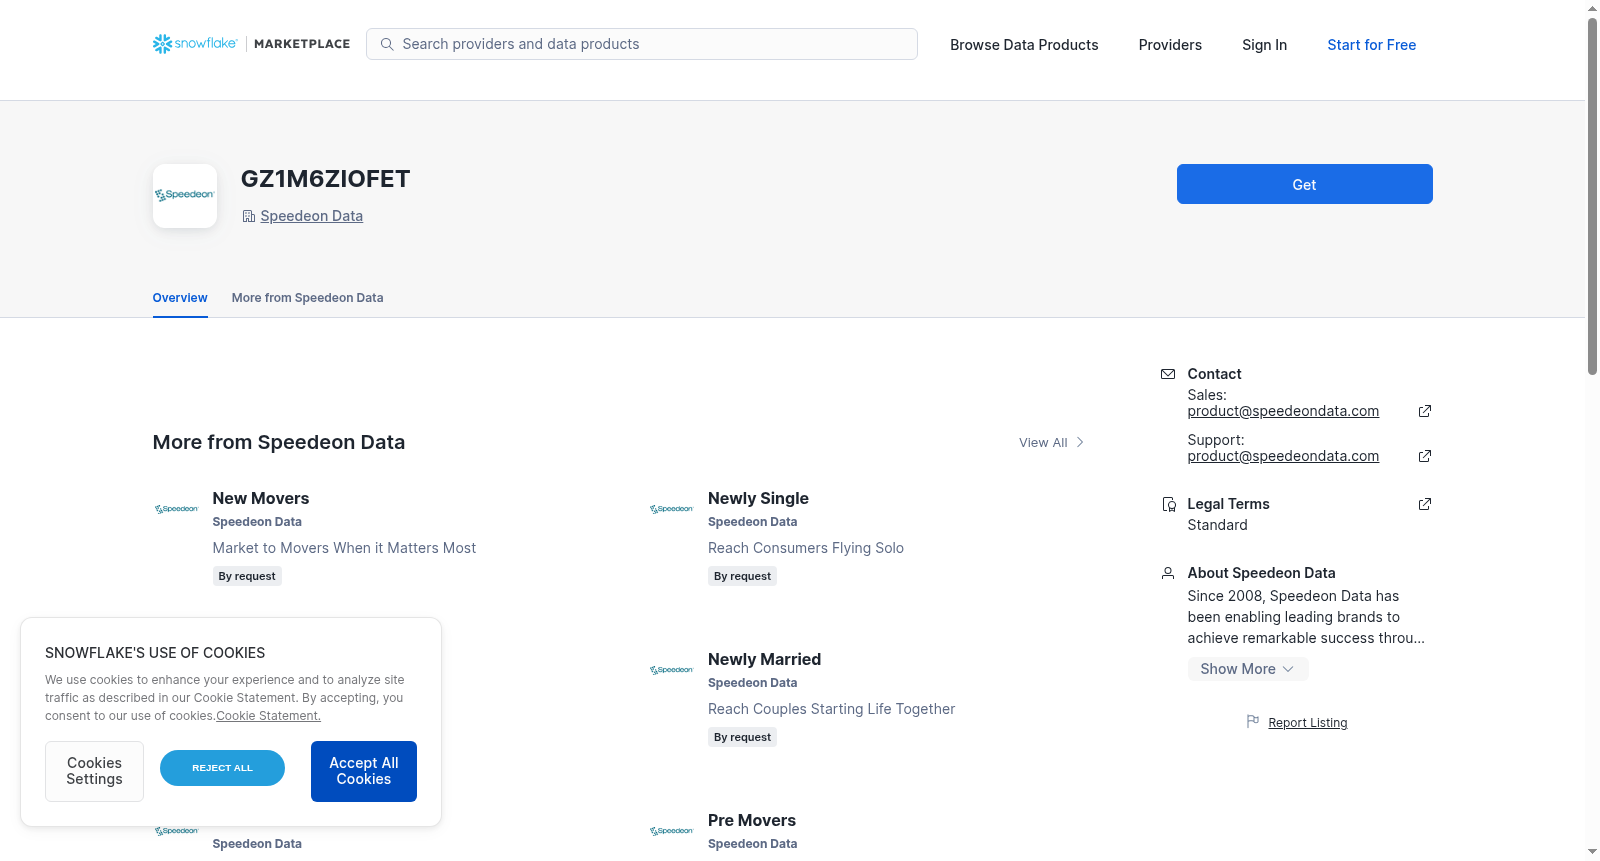Open the Newly Married listing title
The width and height of the screenshot is (1600, 861).
pos(764,659)
